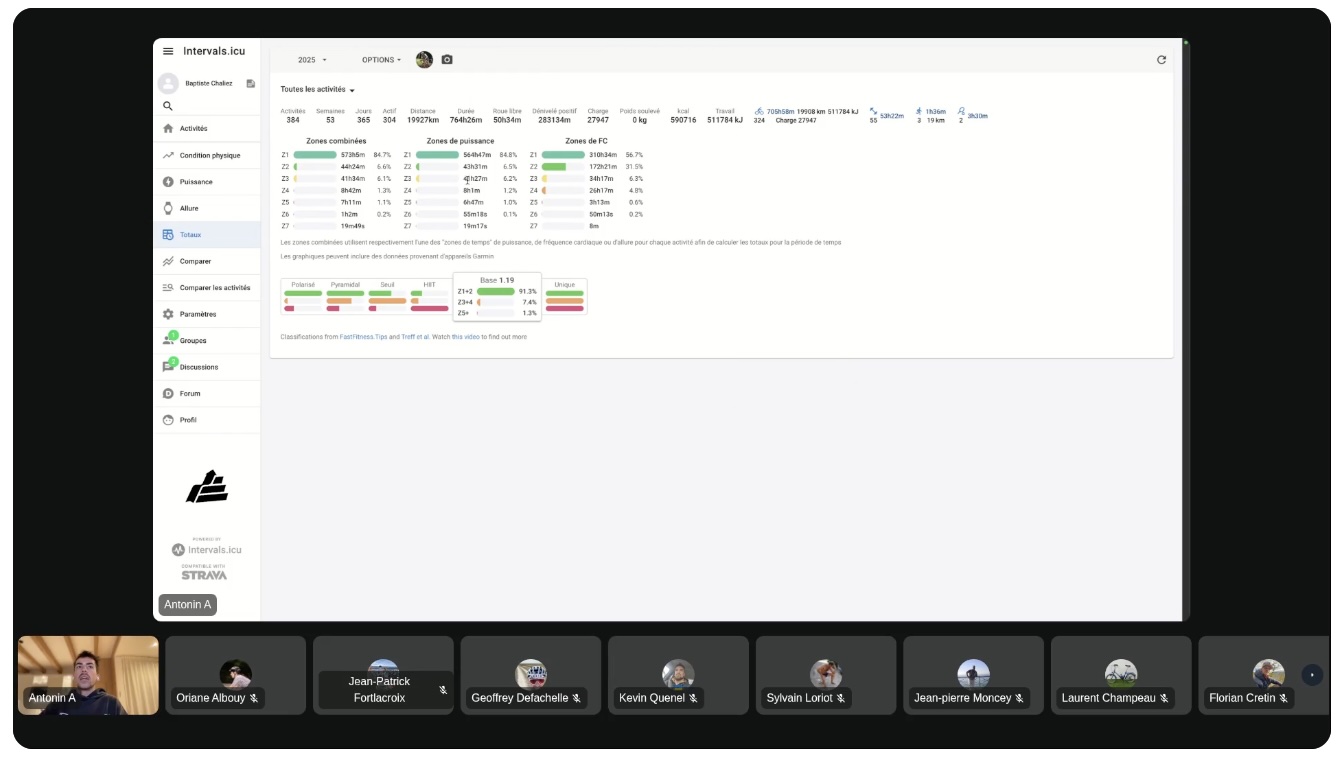The image size is (1340, 758).
Task: Click the notes icon beside Baptiste Chaliez
Action: (x=250, y=84)
